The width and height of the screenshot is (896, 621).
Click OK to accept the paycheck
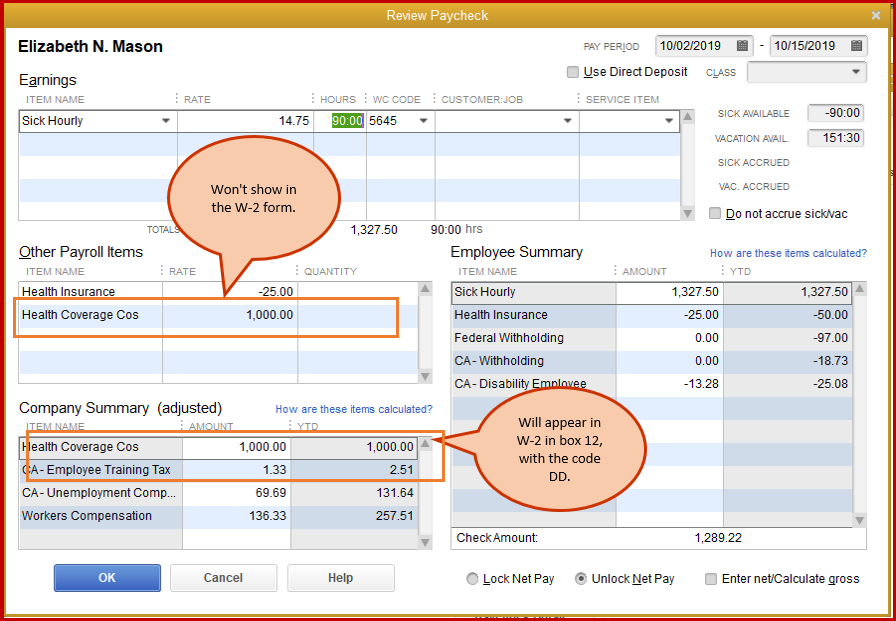point(107,578)
